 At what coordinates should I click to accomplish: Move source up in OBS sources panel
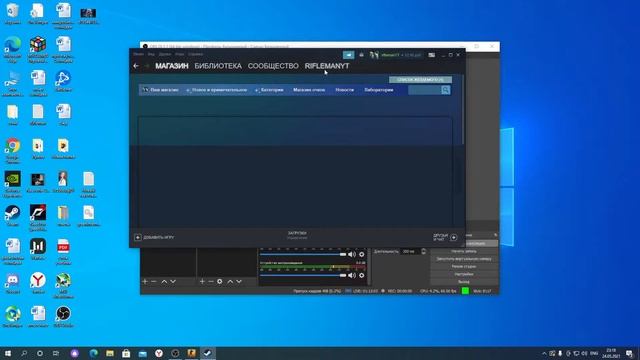point(230,282)
